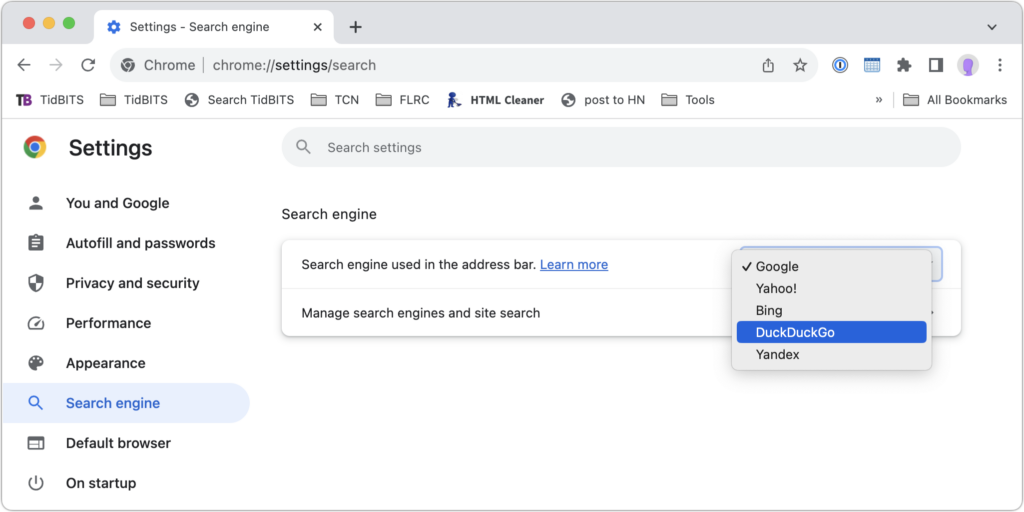The image size is (1024, 512).
Task: Reload the page with refresh icon
Action: [x=88, y=65]
